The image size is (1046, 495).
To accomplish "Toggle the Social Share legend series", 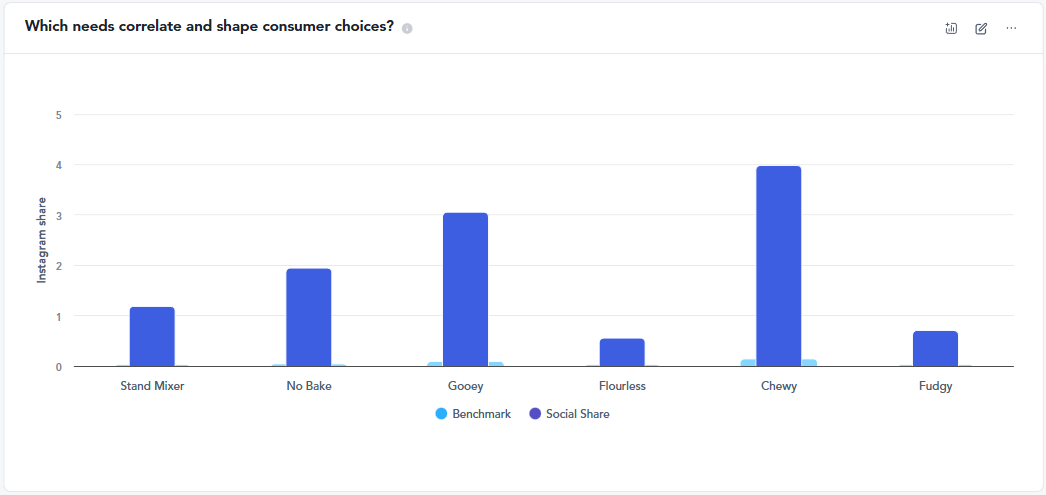I will (x=577, y=414).
